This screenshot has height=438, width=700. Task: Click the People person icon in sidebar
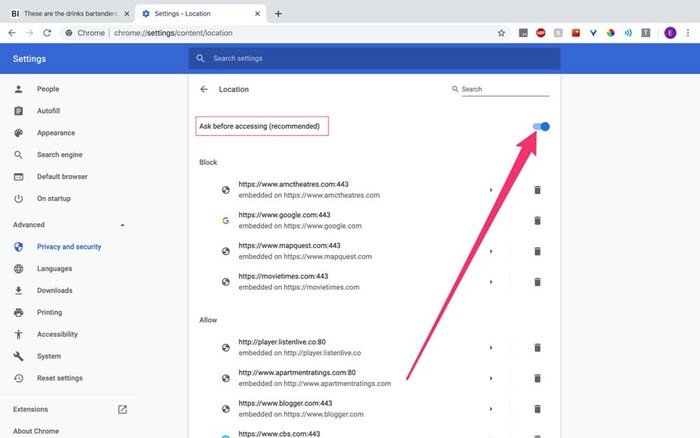[x=18, y=89]
